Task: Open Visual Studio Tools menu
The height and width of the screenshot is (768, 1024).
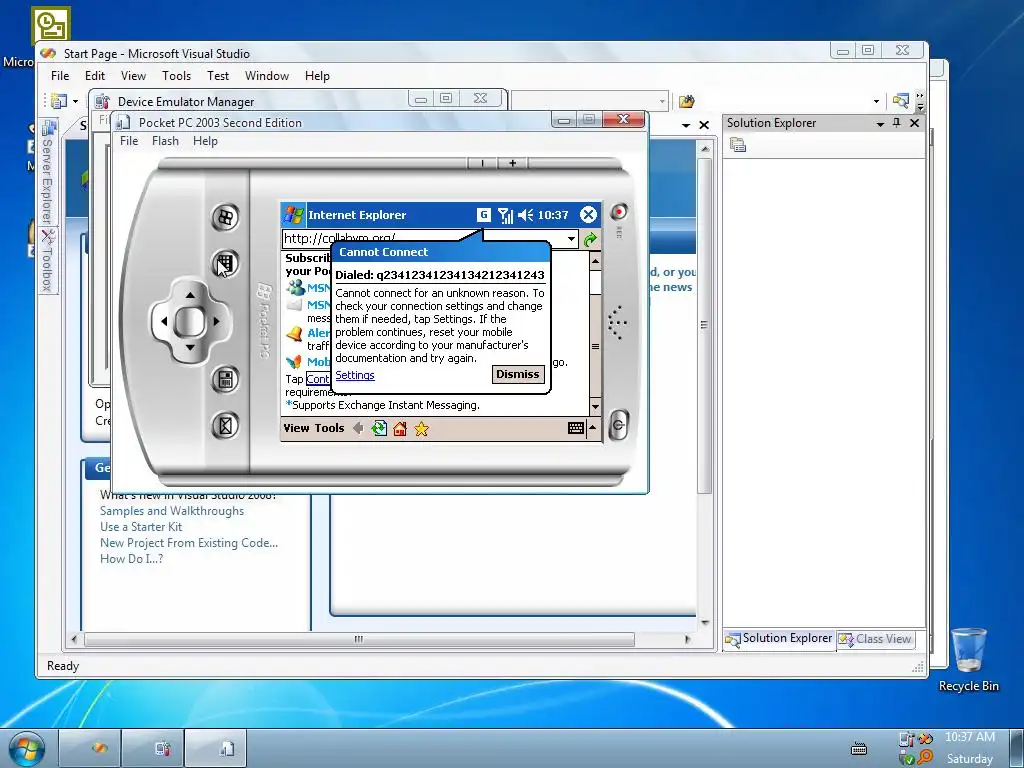Action: 176,76
